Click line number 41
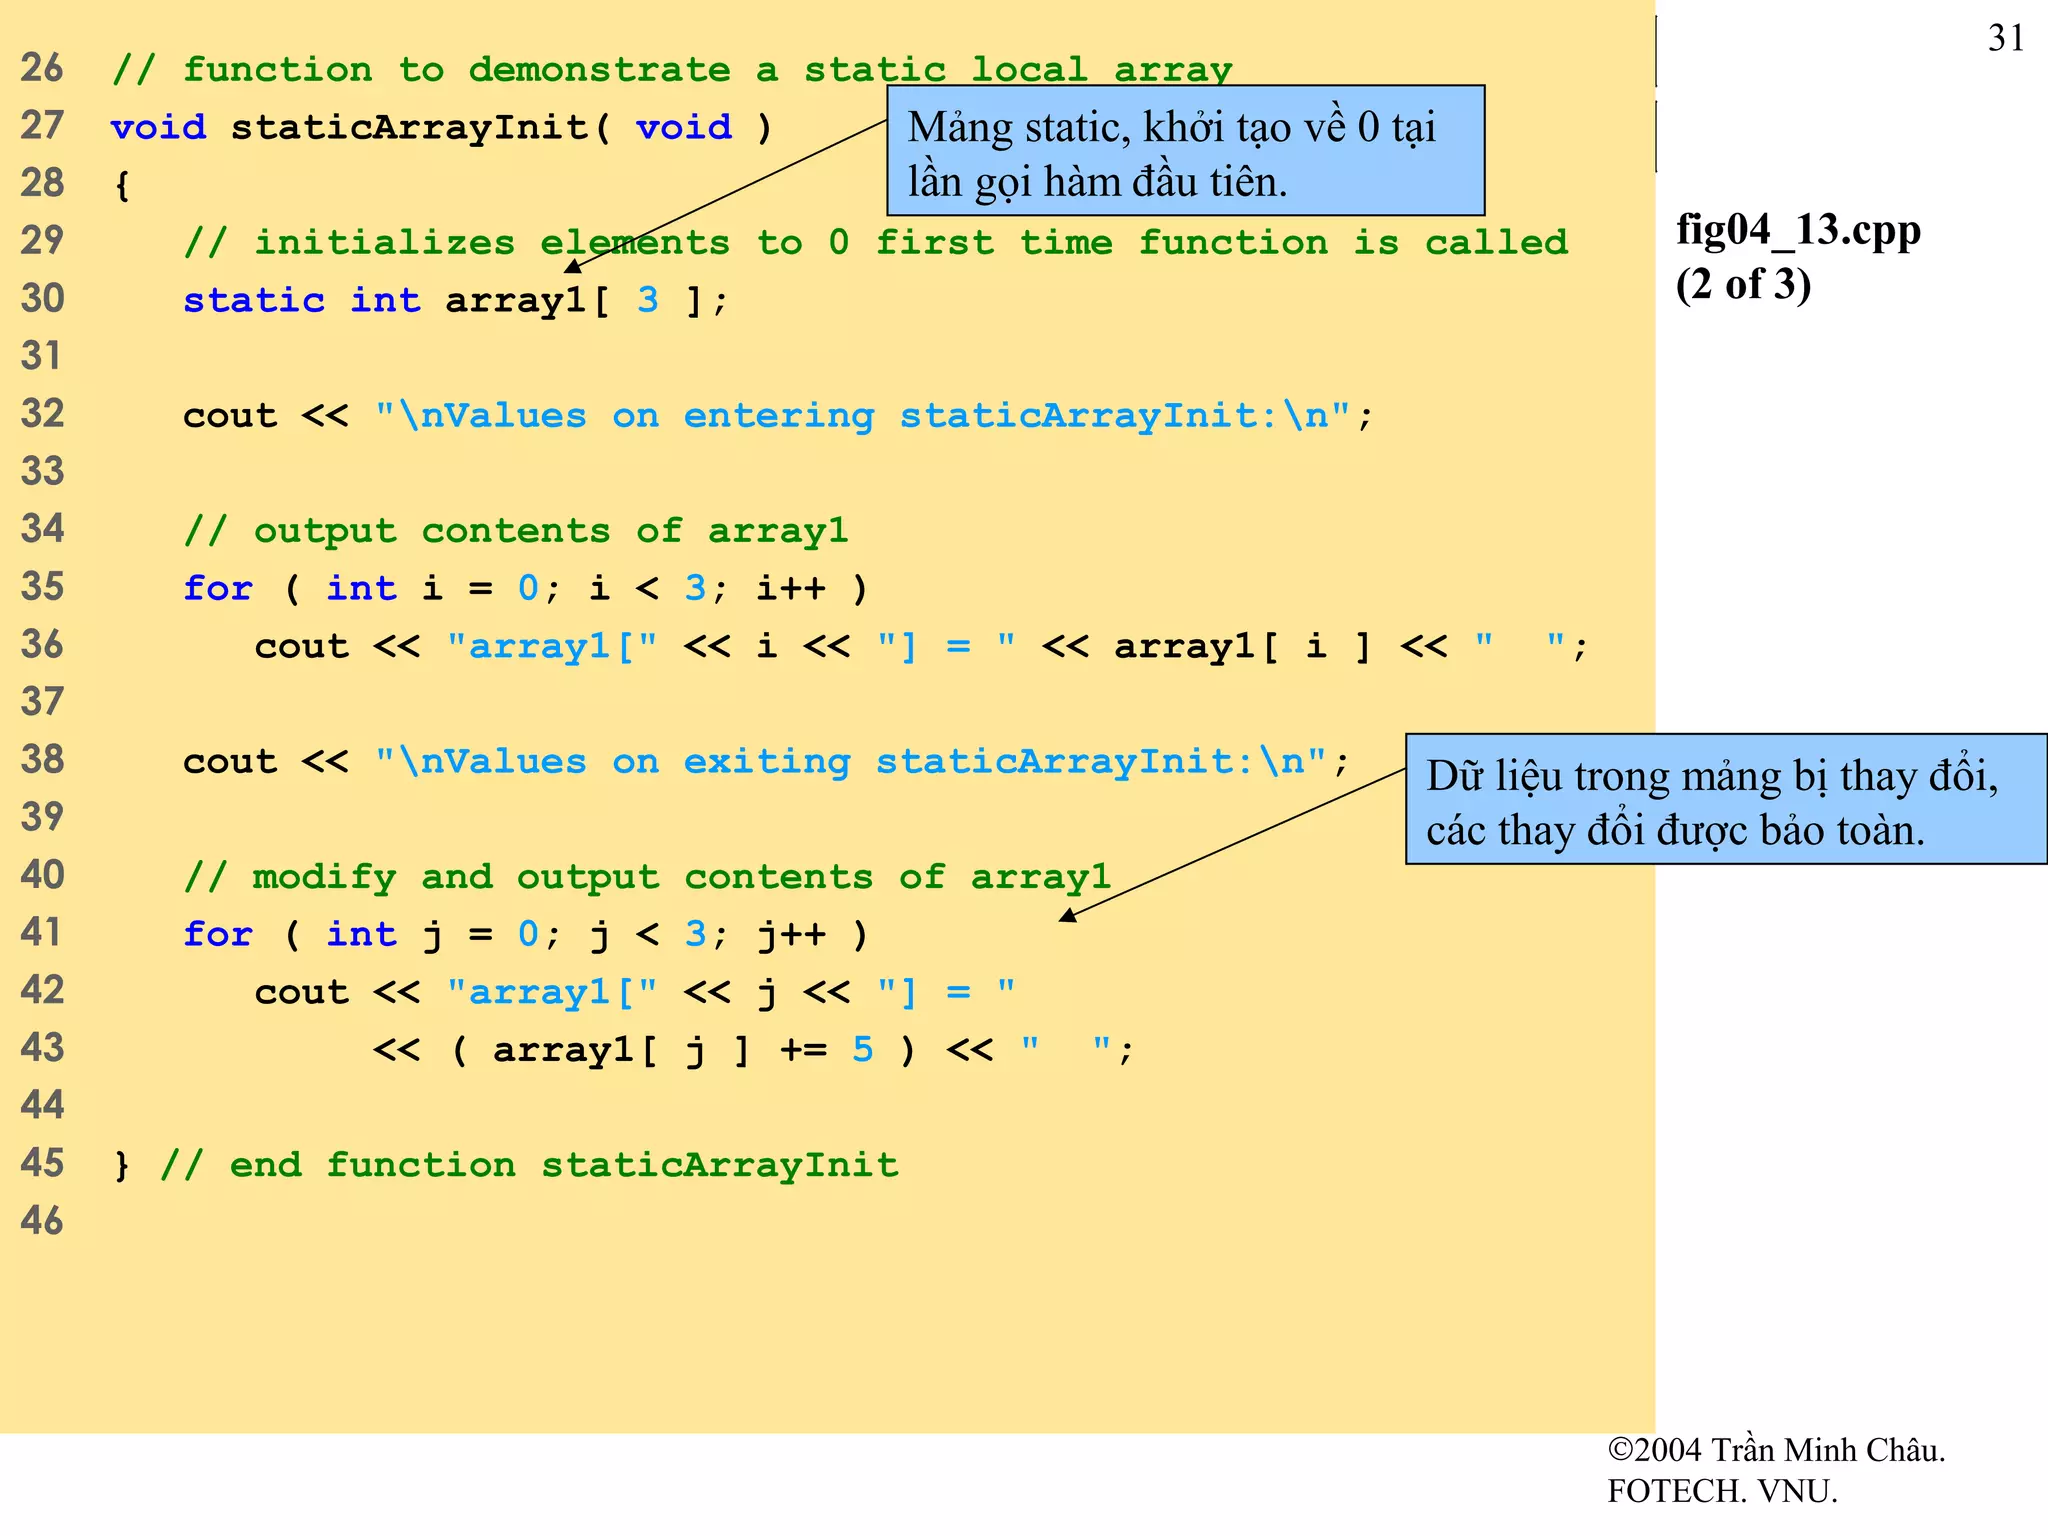The width and height of the screenshot is (2048, 1536). click(42, 933)
